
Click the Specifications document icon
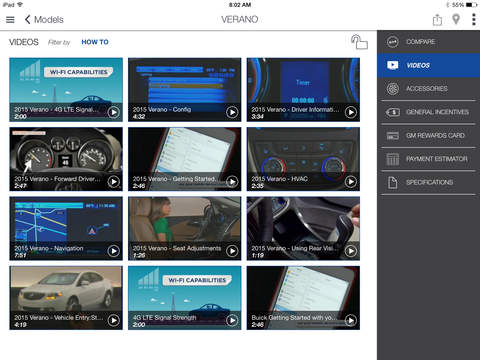pyautogui.click(x=393, y=182)
